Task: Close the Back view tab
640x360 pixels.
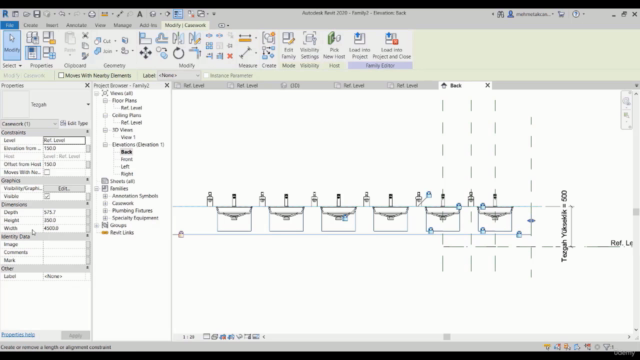Action: (x=487, y=85)
